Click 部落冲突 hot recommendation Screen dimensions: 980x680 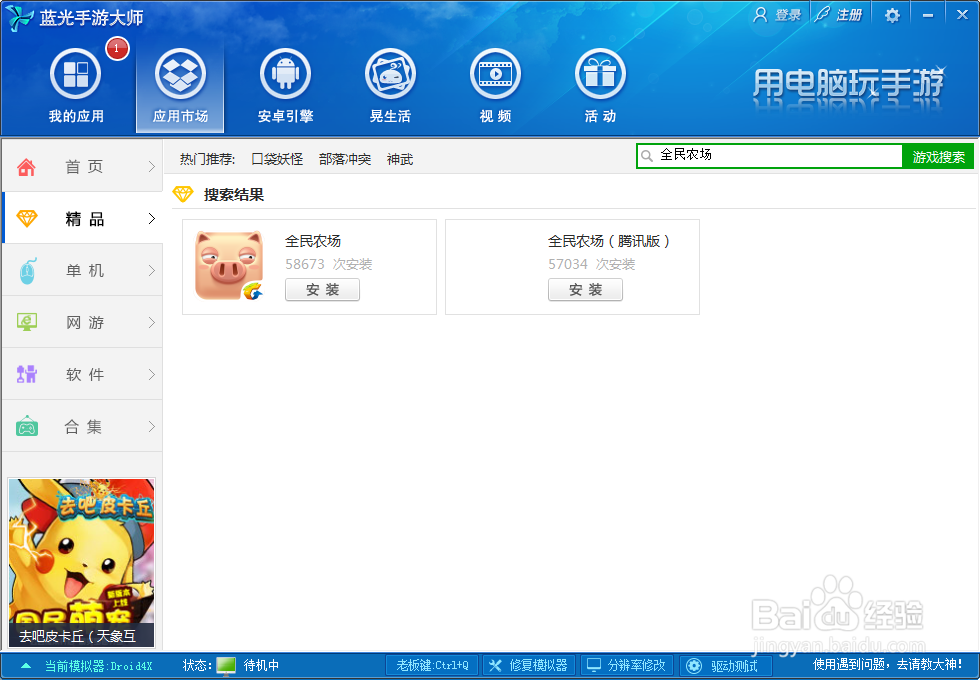(345, 159)
